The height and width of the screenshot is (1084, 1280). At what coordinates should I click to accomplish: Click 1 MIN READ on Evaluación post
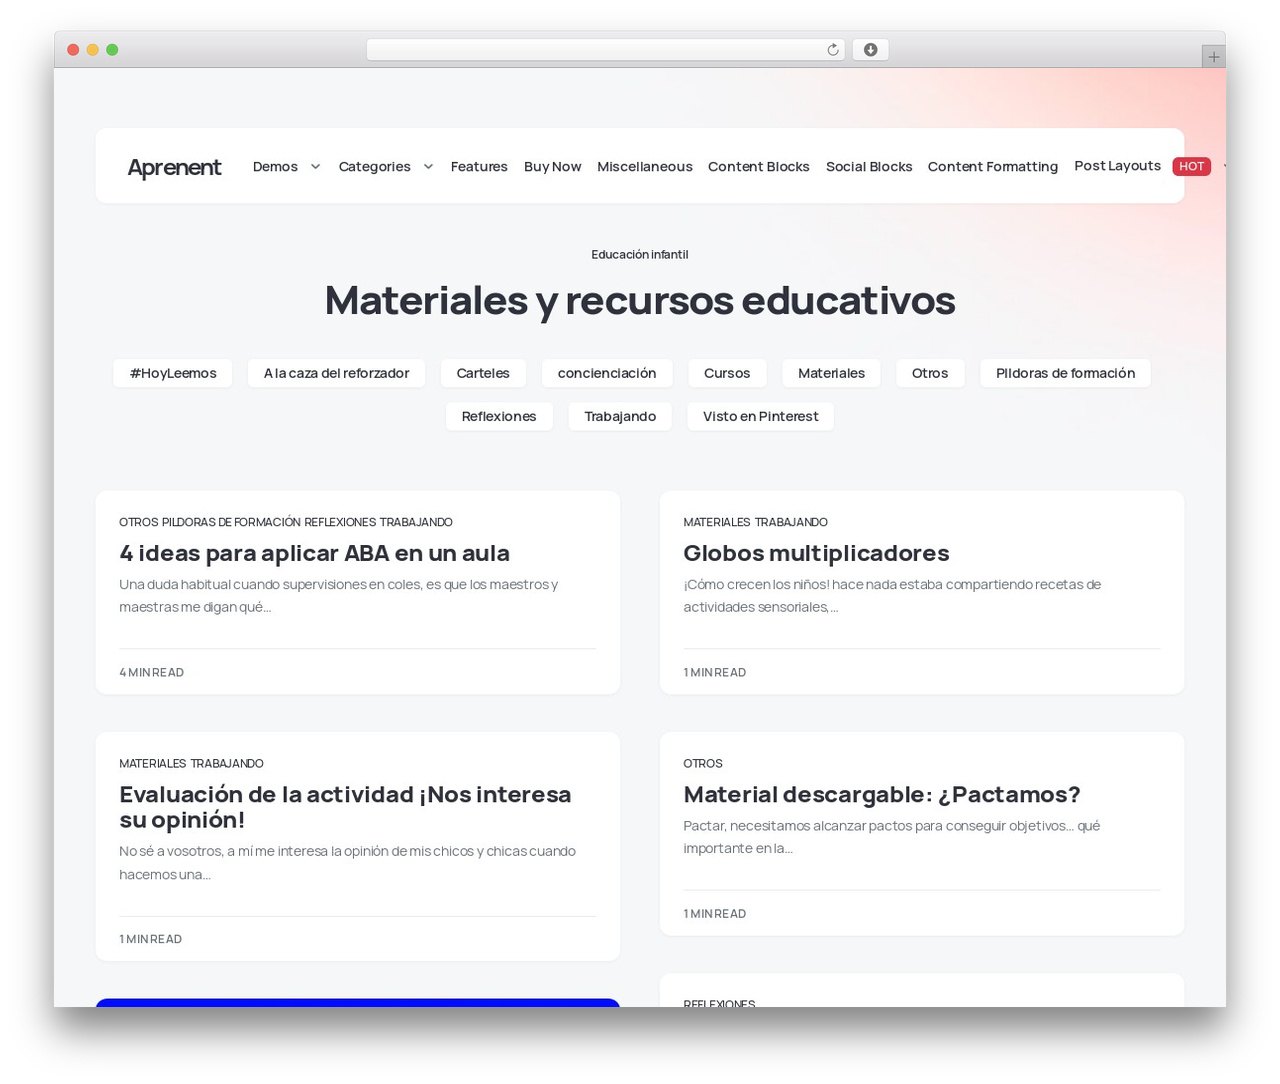tap(150, 939)
